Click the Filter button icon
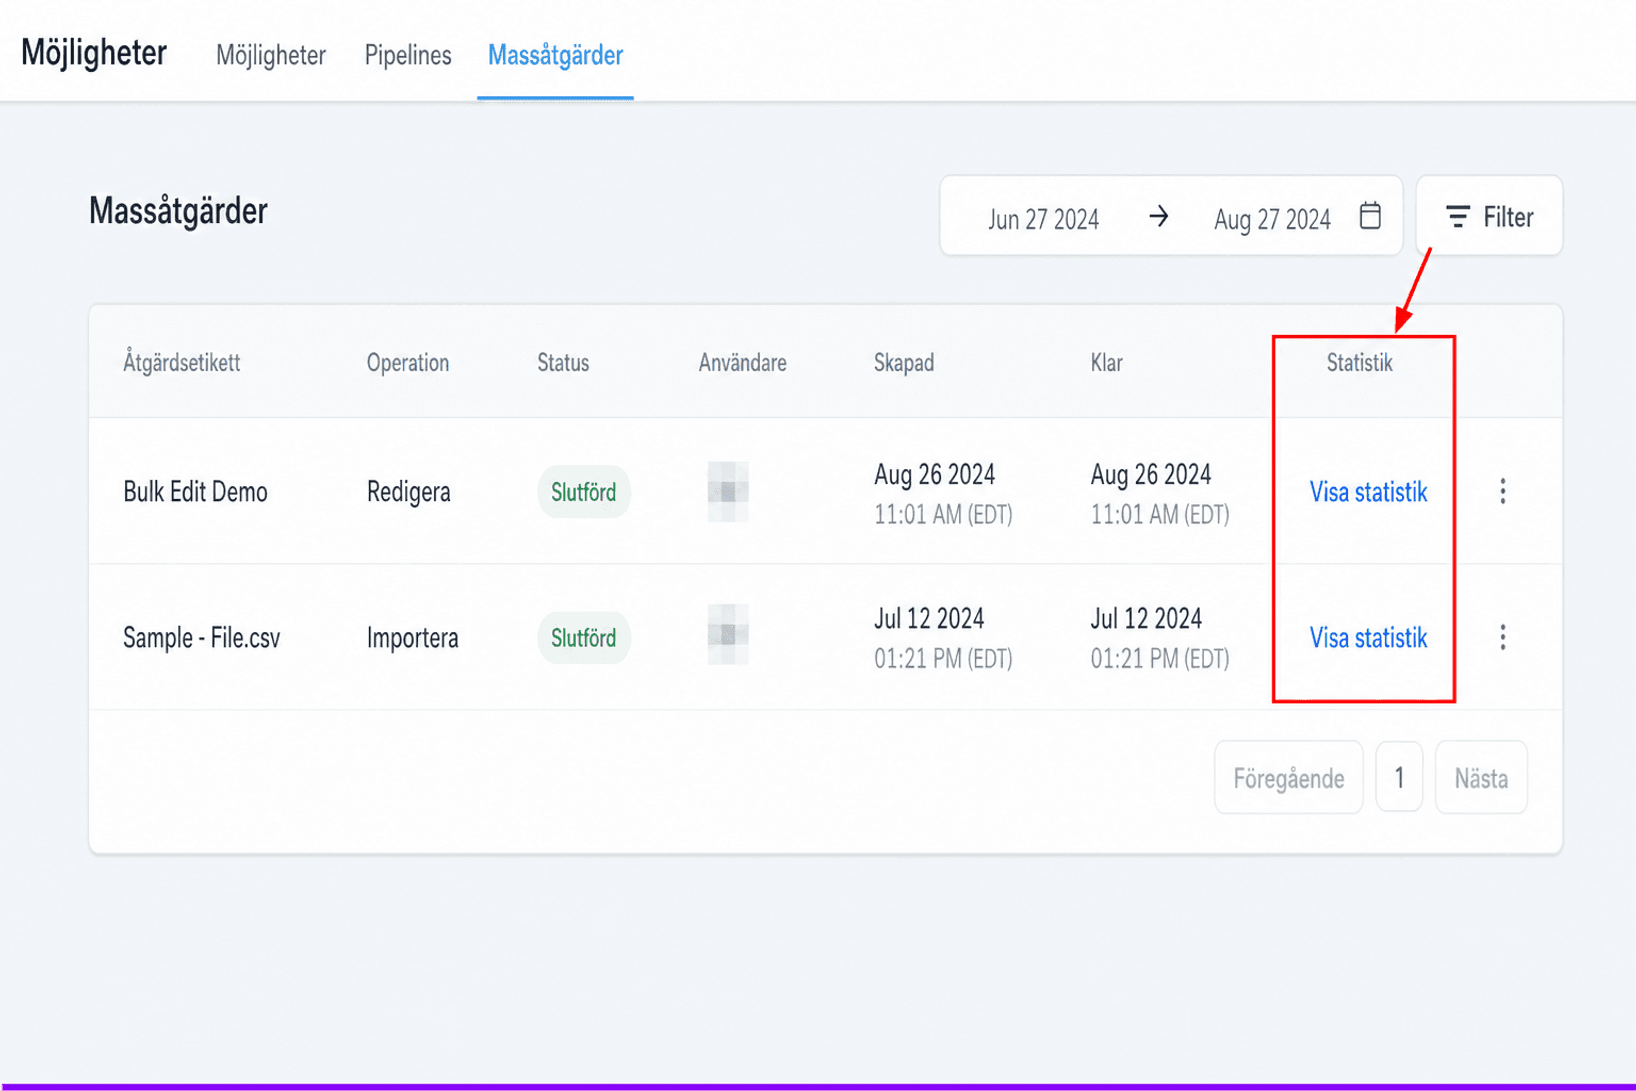 coord(1457,217)
